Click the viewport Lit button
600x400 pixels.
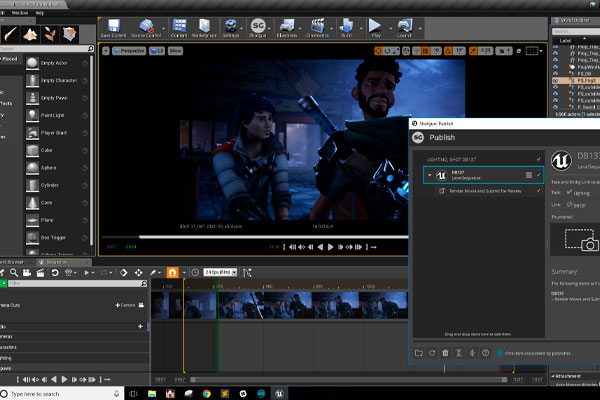157,51
